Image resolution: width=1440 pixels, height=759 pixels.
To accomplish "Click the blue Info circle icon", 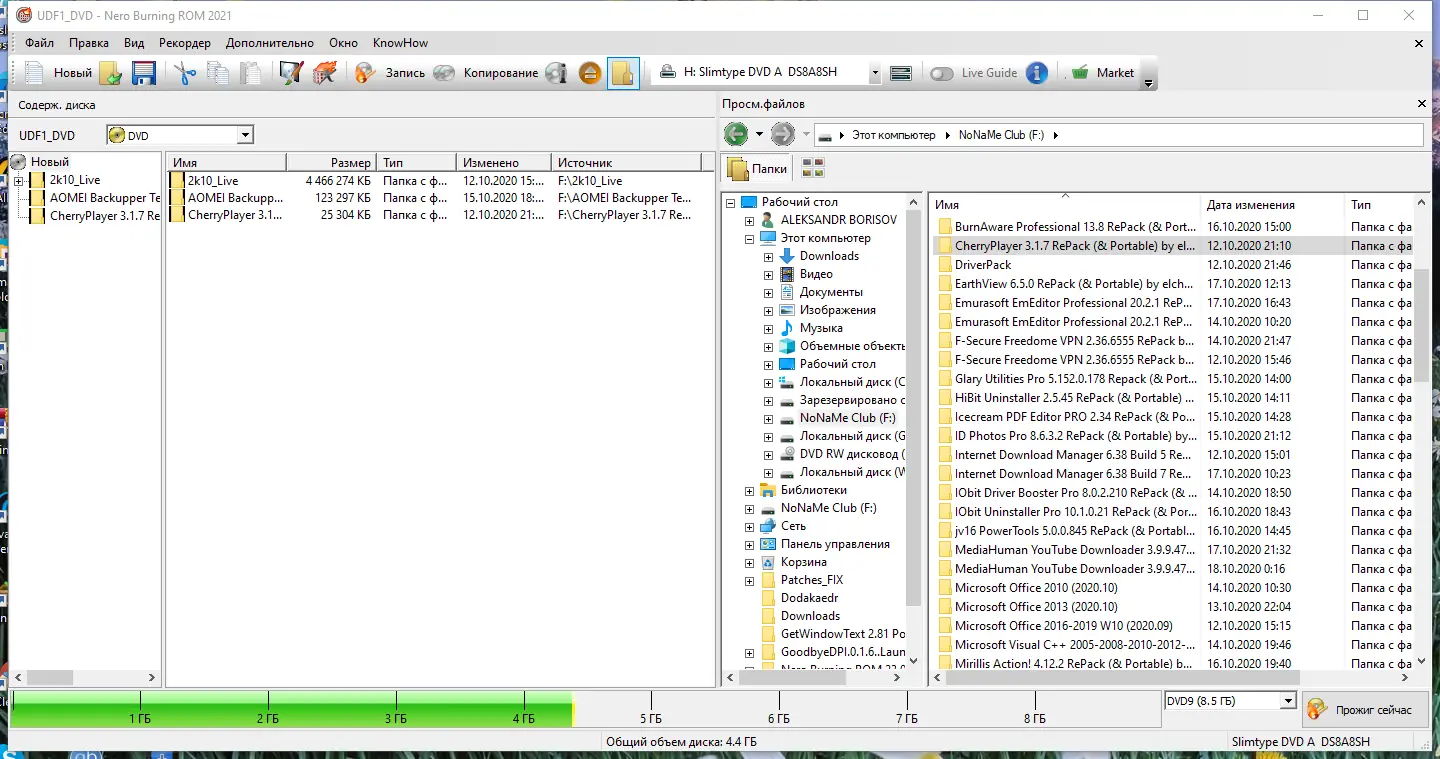I will coord(1037,73).
